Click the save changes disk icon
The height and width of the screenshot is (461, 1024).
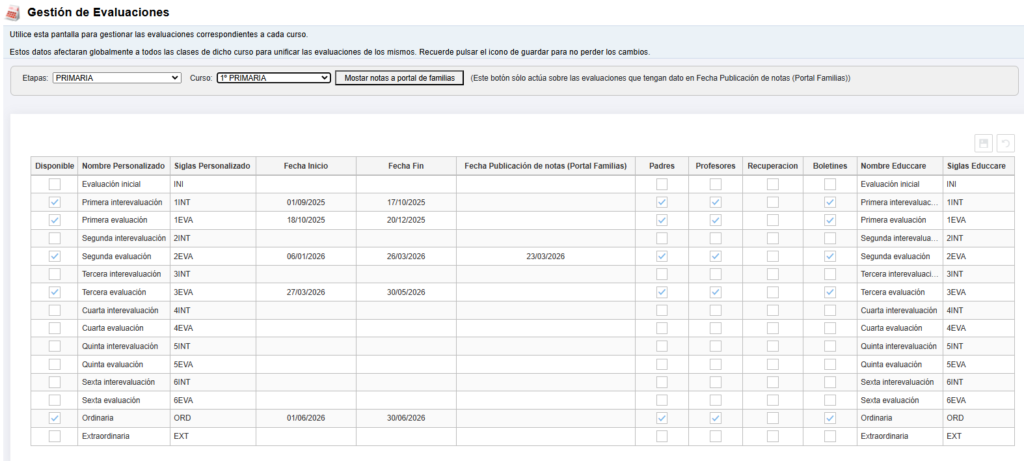pos(983,144)
